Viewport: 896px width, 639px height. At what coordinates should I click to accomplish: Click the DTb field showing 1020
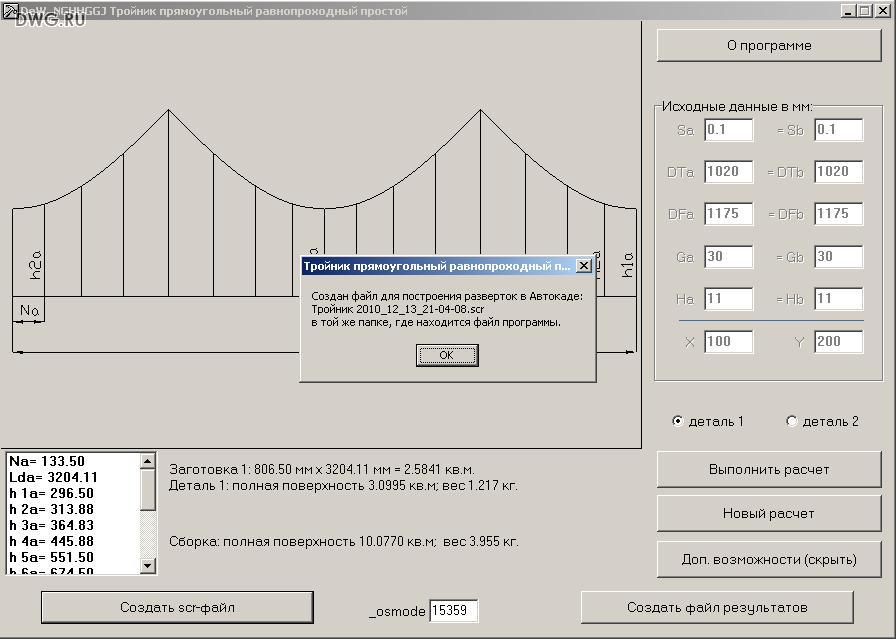coord(838,172)
